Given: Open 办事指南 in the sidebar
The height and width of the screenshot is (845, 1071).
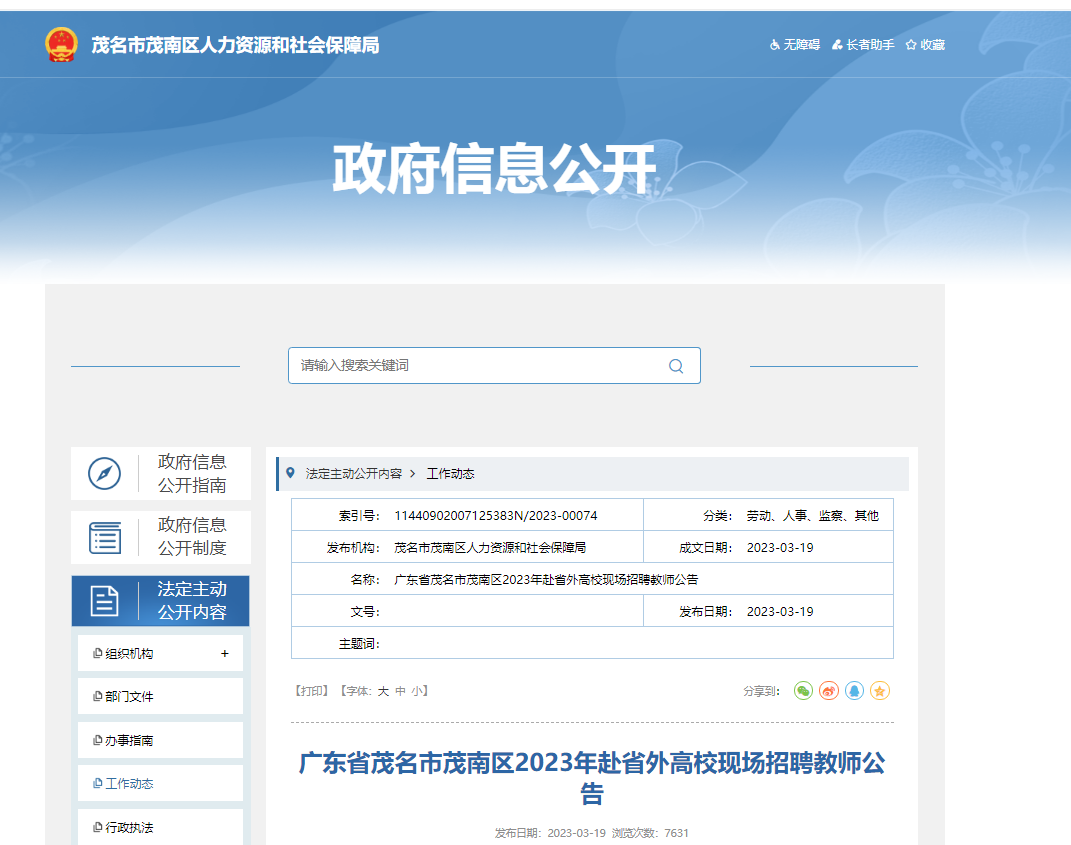Looking at the screenshot, I should [129, 741].
